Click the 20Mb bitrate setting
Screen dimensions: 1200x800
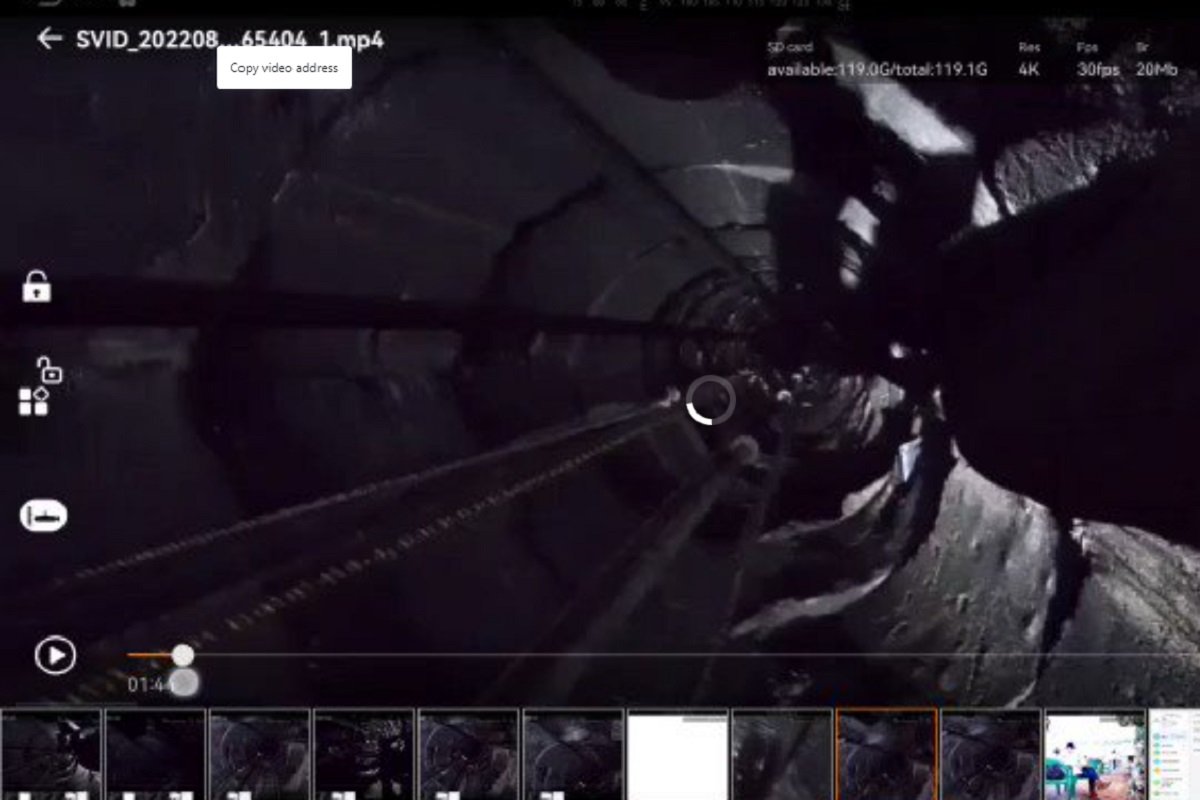1157,70
